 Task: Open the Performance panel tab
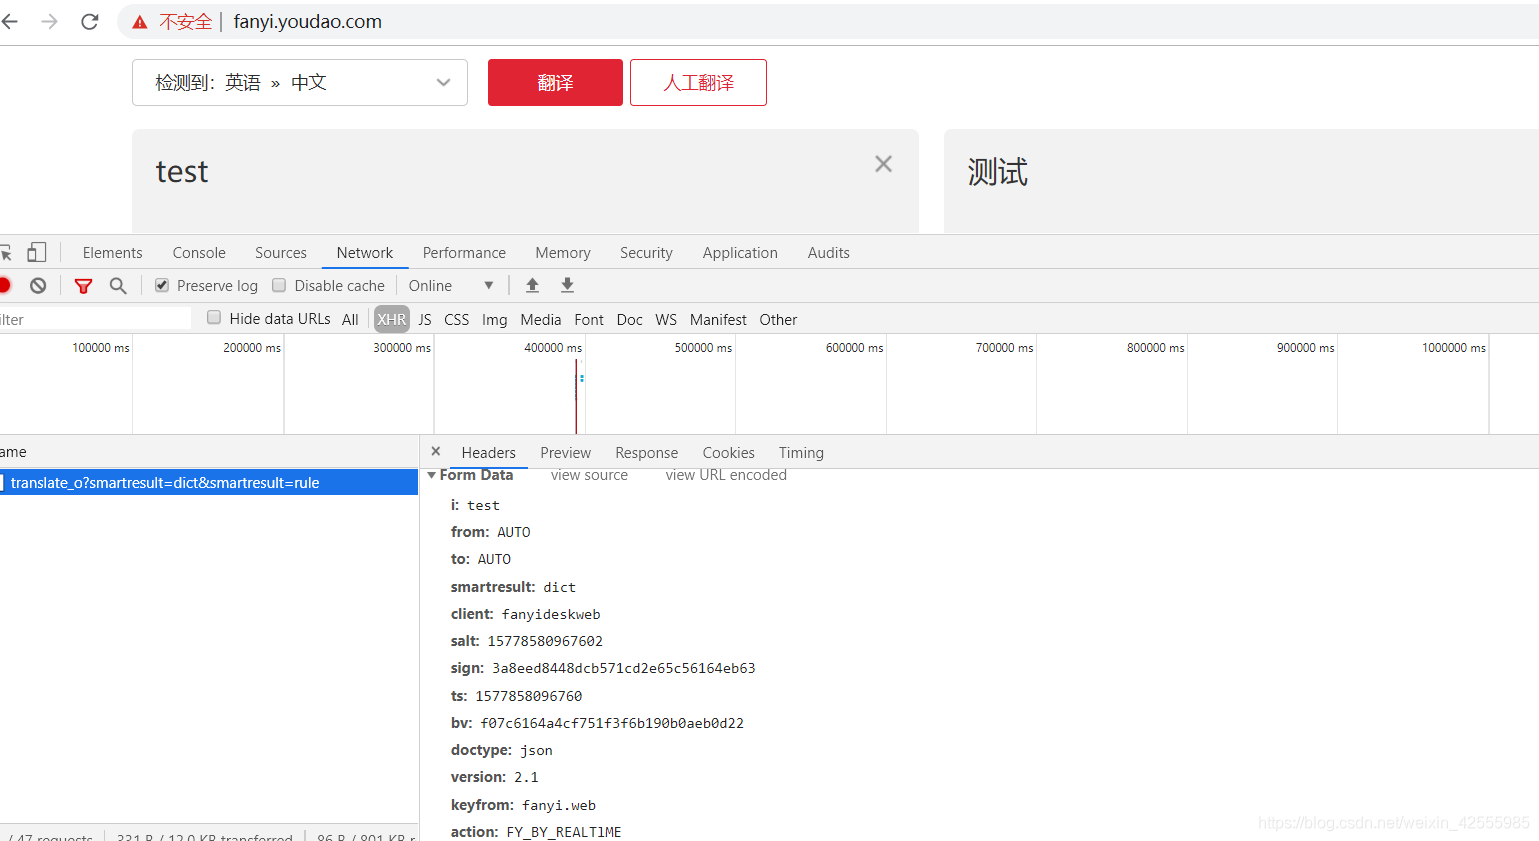pos(464,253)
